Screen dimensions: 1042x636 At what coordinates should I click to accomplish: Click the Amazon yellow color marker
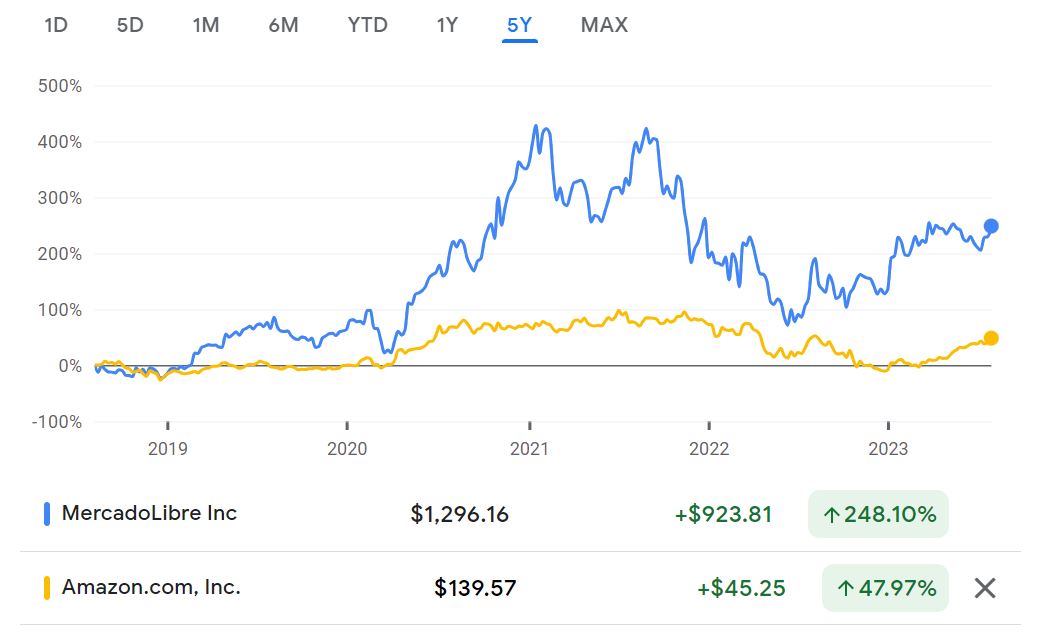[46, 588]
